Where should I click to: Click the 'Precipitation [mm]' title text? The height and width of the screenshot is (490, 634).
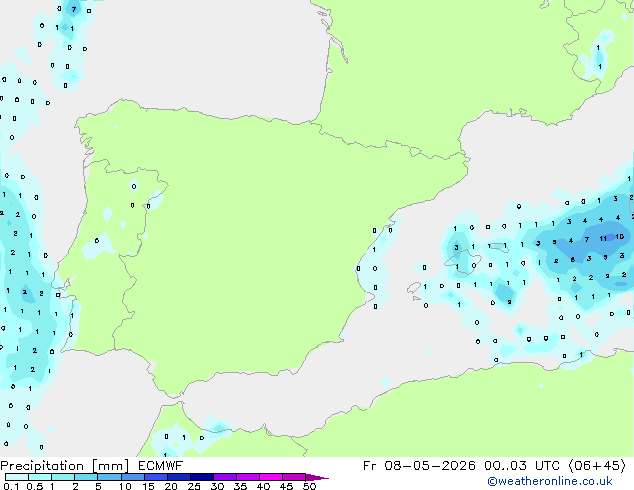pos(65,466)
